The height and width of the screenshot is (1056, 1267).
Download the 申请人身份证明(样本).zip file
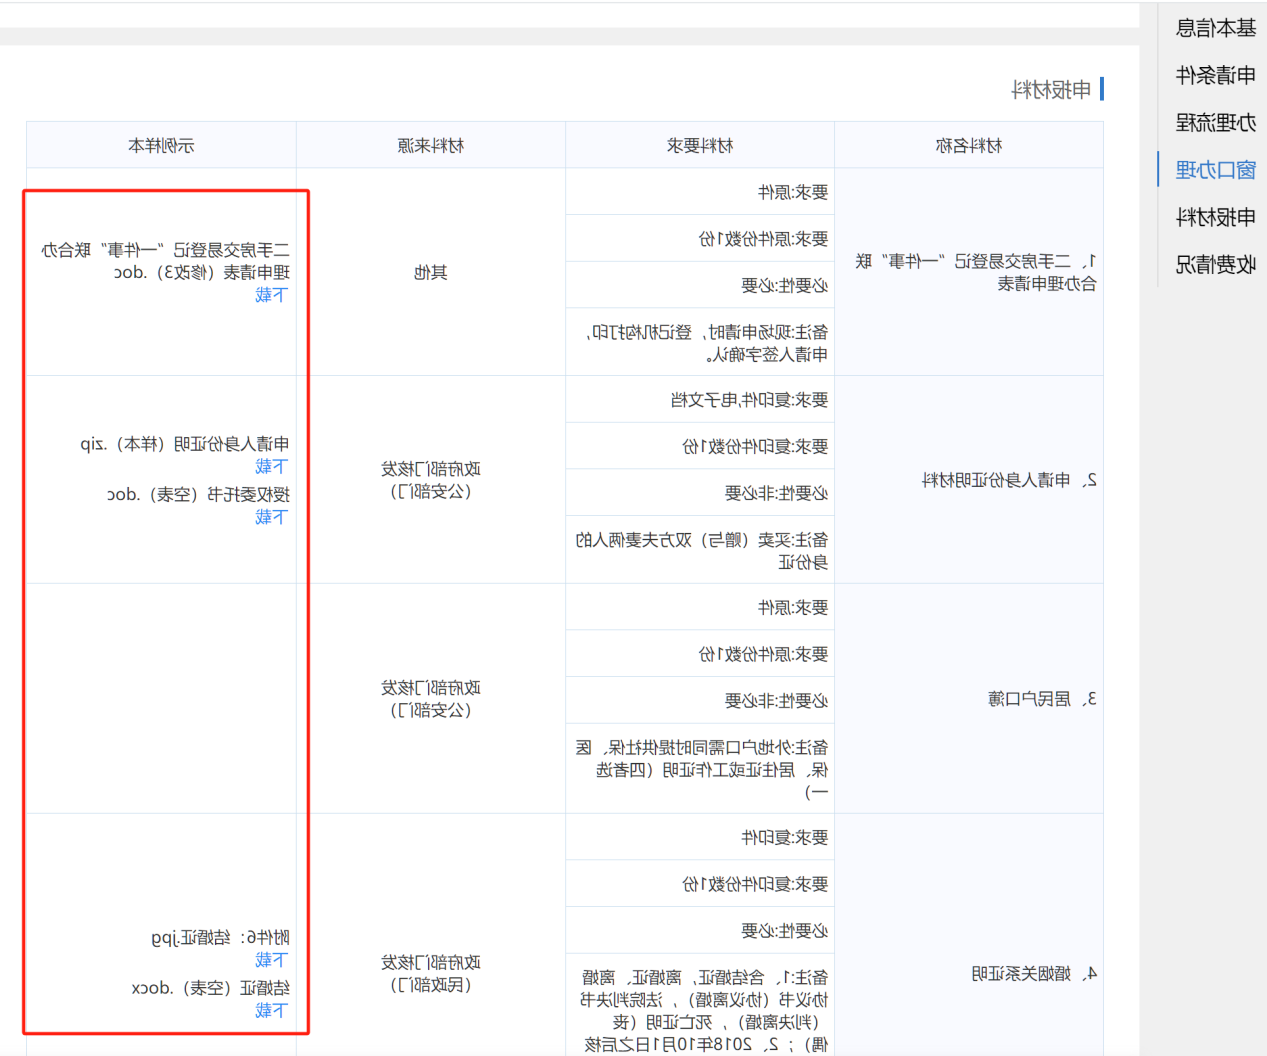click(271, 467)
